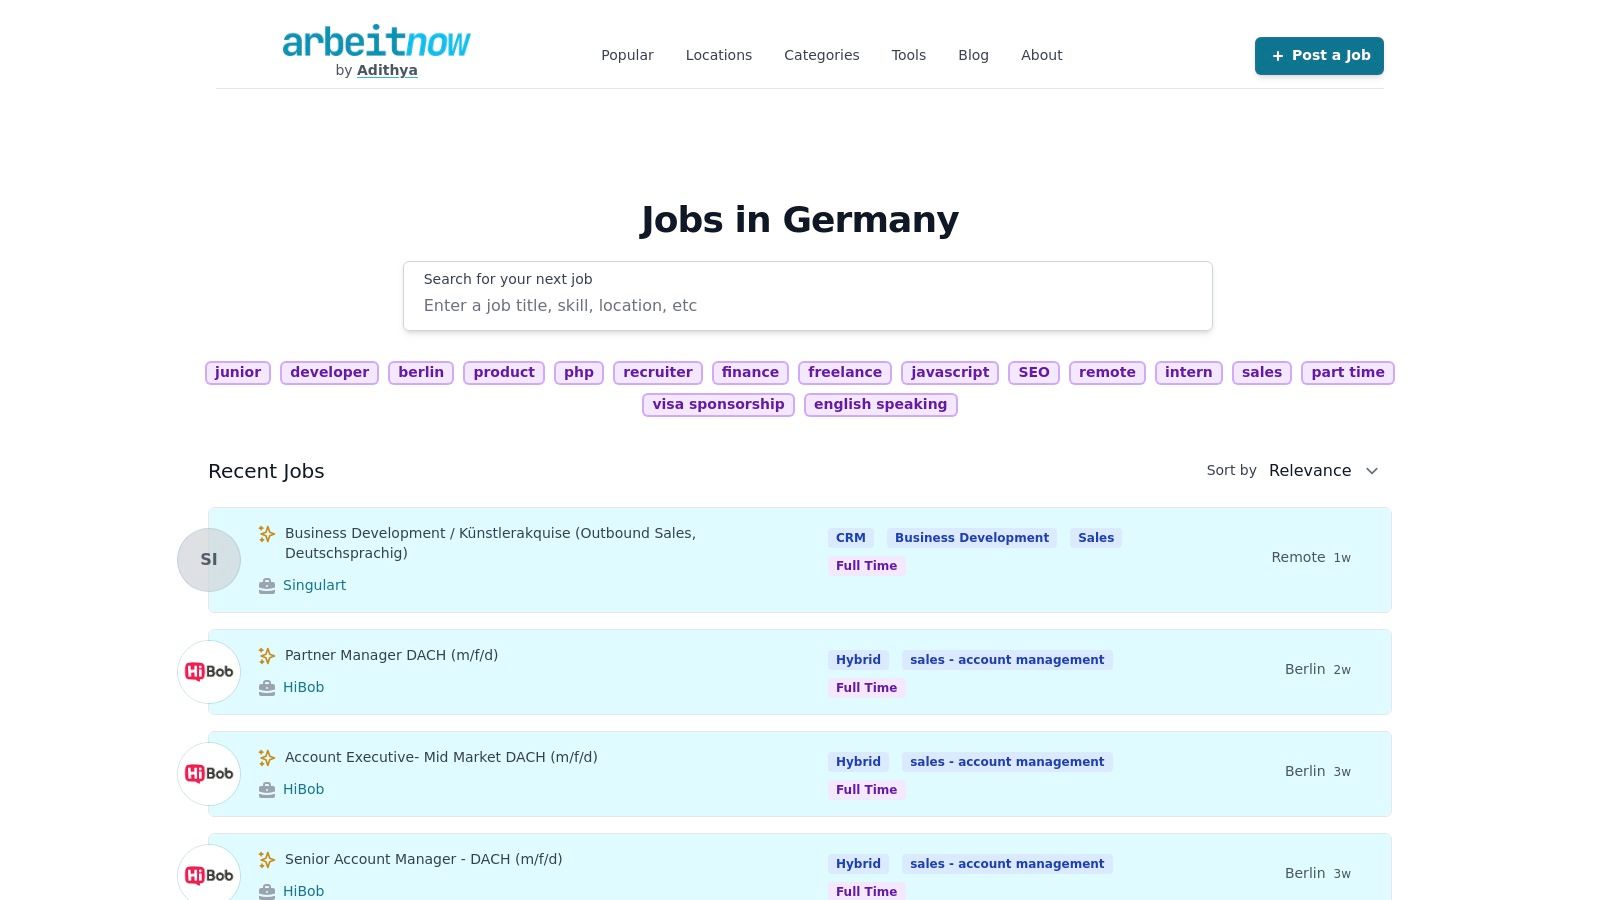Expand the sort order chevron
Screen dimensions: 1600x900
pos(1372,470)
